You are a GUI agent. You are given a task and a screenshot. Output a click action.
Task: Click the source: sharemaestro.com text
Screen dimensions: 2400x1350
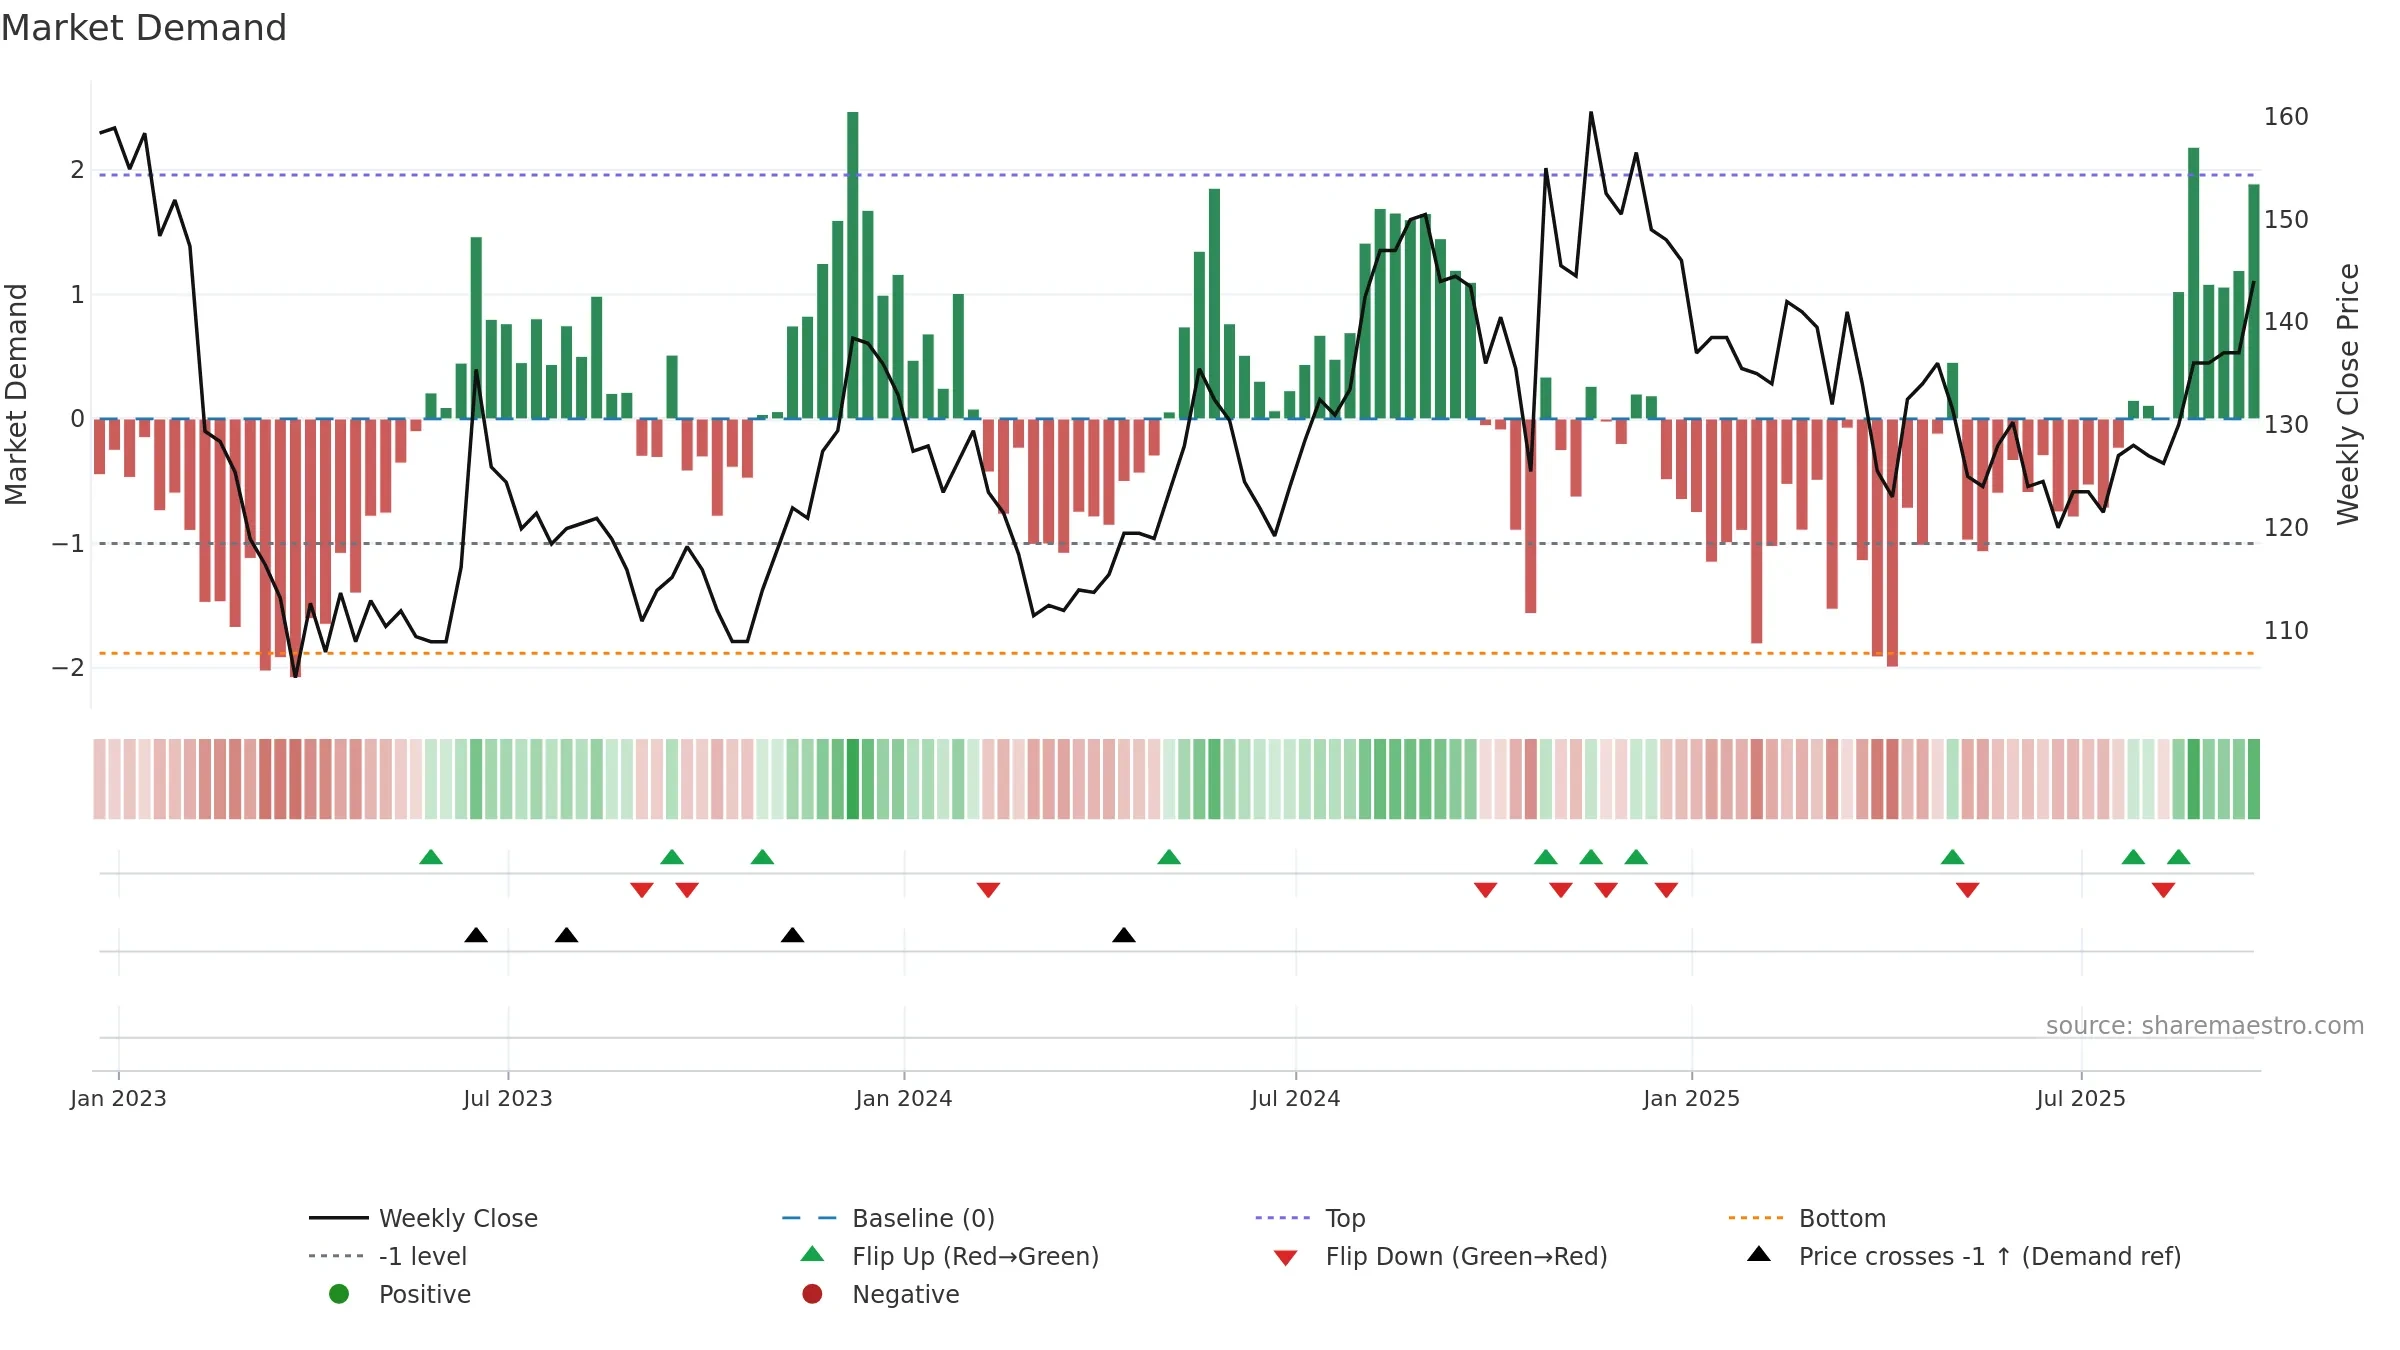2205,1026
